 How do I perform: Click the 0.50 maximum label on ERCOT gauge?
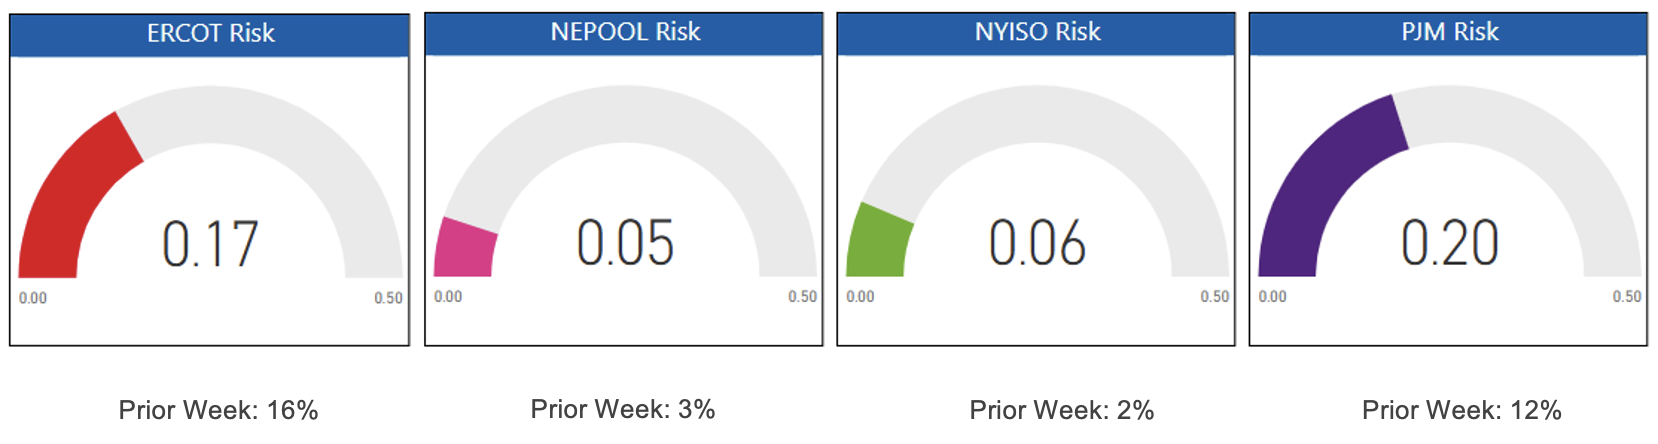pyautogui.click(x=388, y=298)
